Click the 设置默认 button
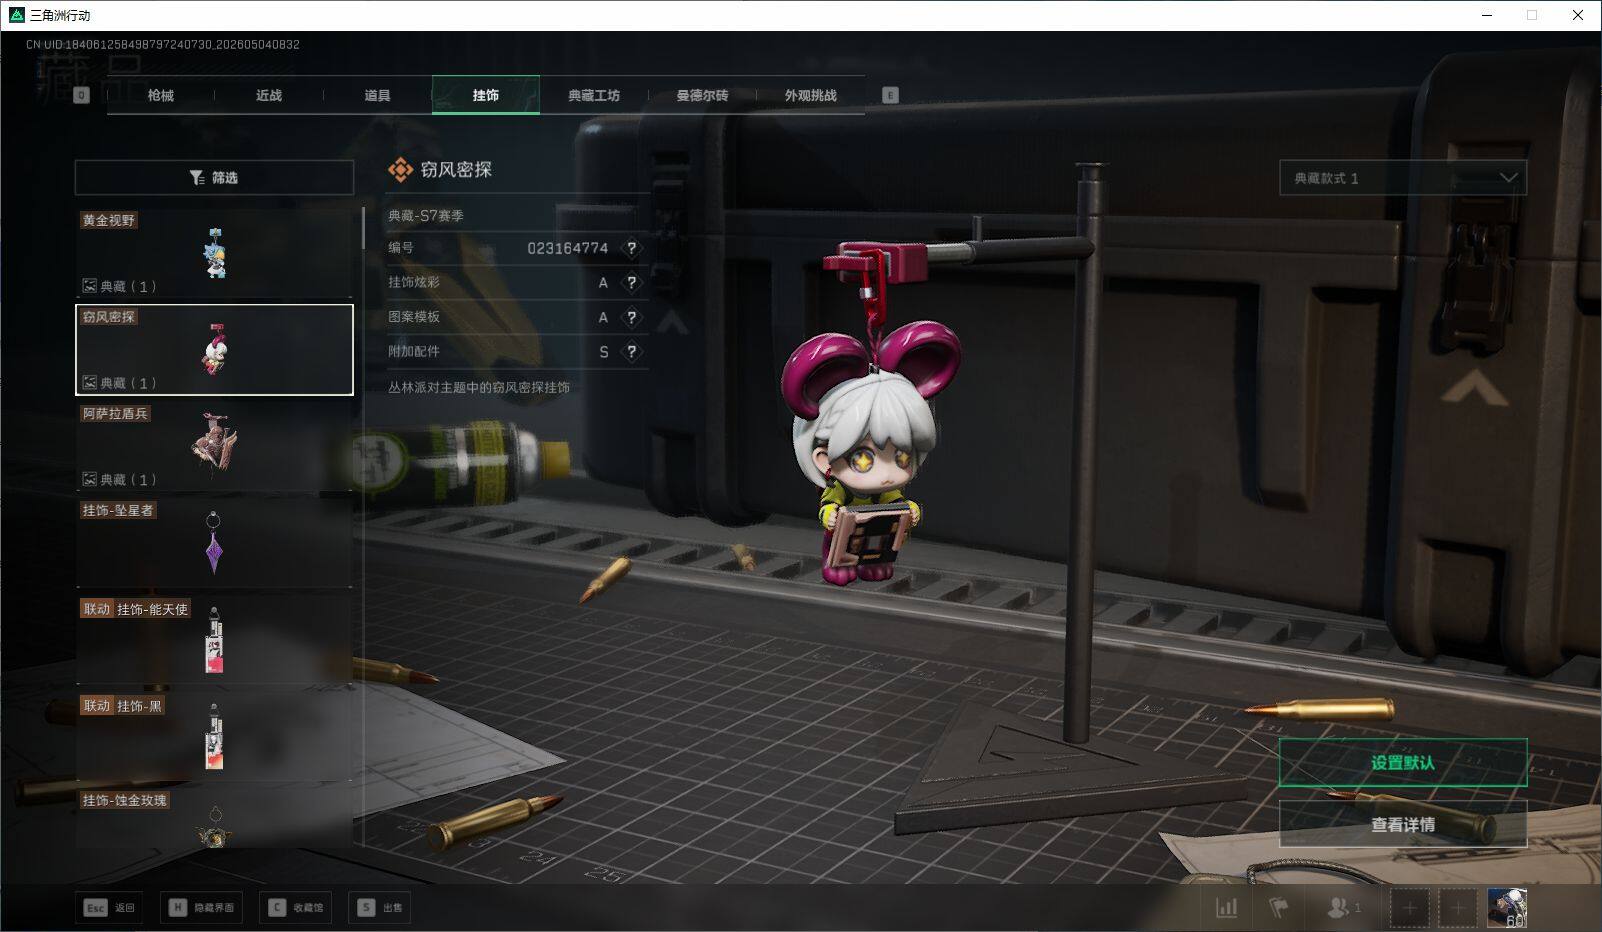The width and height of the screenshot is (1602, 932). tap(1403, 763)
